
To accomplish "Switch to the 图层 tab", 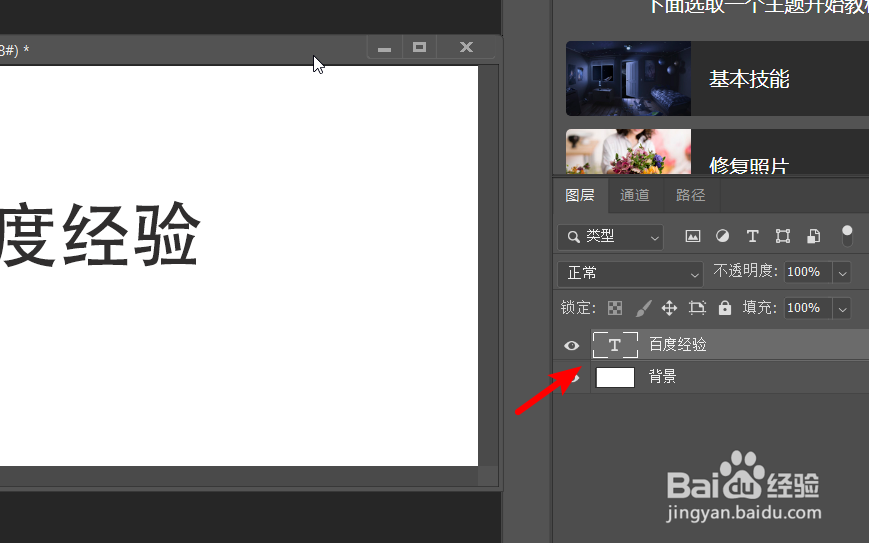I will tap(580, 195).
